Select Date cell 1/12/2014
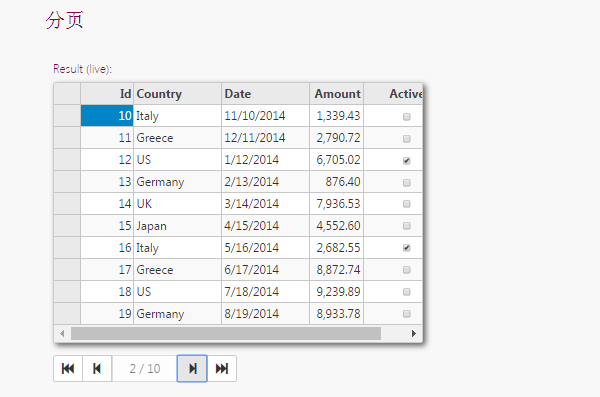 click(265, 160)
